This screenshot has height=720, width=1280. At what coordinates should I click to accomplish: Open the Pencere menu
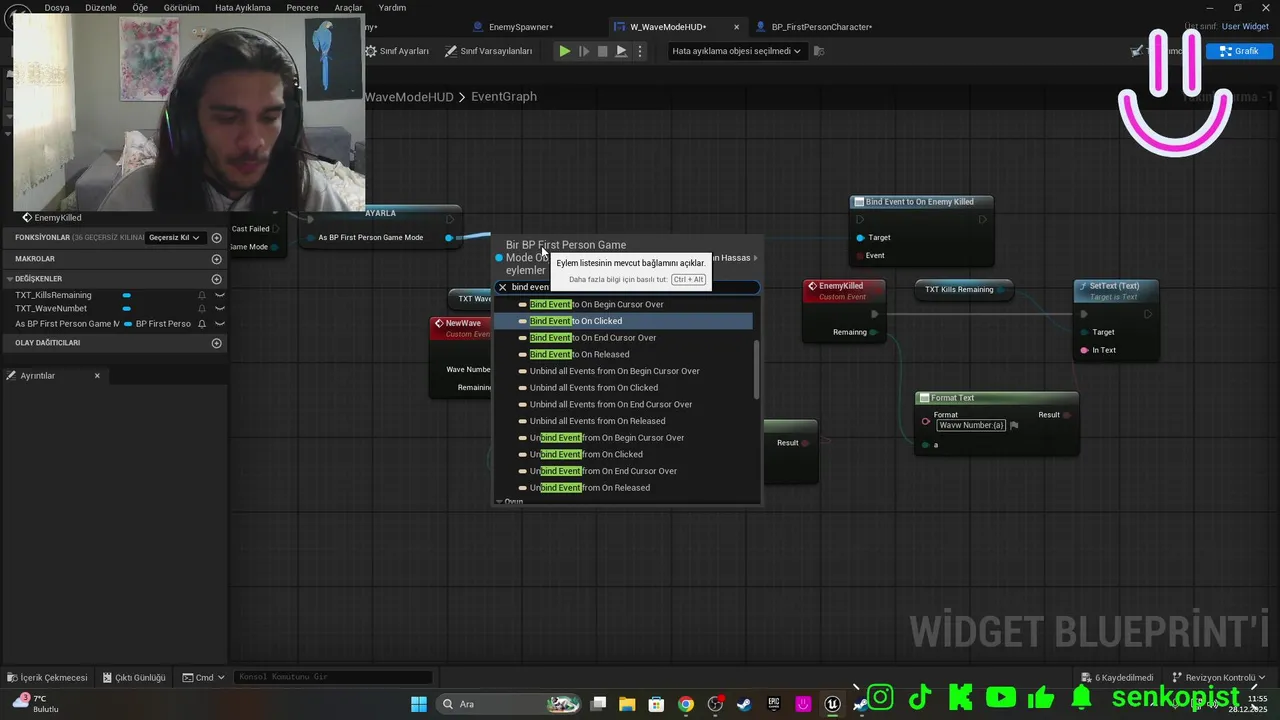pyautogui.click(x=303, y=7)
